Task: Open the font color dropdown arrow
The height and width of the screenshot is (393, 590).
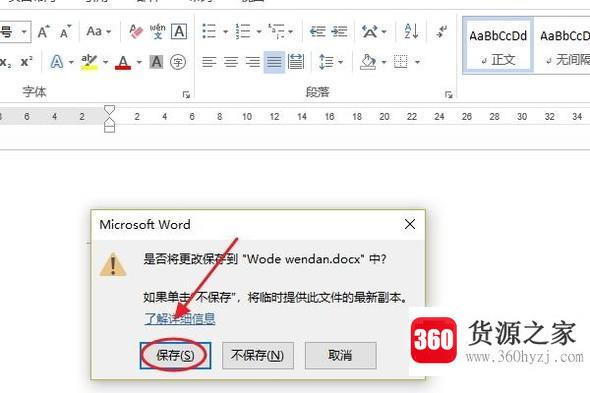Action: pyautogui.click(x=139, y=62)
